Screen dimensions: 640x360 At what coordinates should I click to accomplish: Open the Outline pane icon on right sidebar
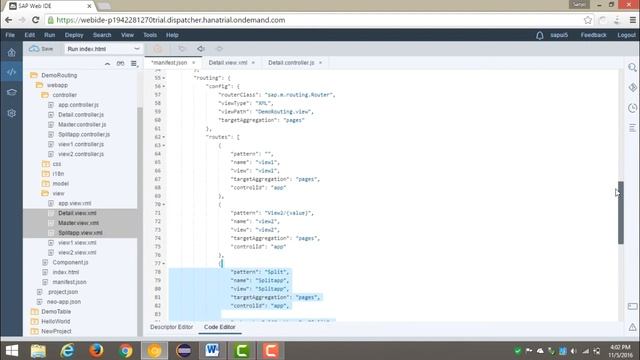tap(632, 128)
